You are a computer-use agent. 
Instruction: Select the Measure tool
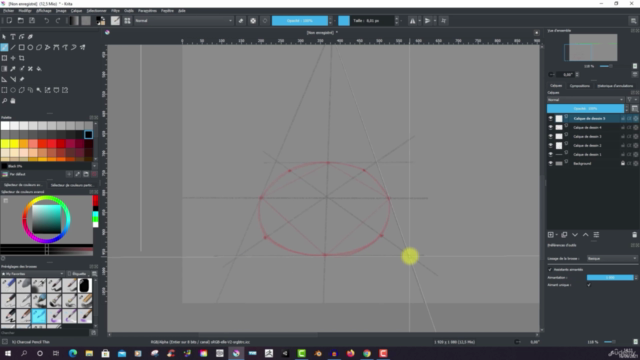[x=13, y=79]
